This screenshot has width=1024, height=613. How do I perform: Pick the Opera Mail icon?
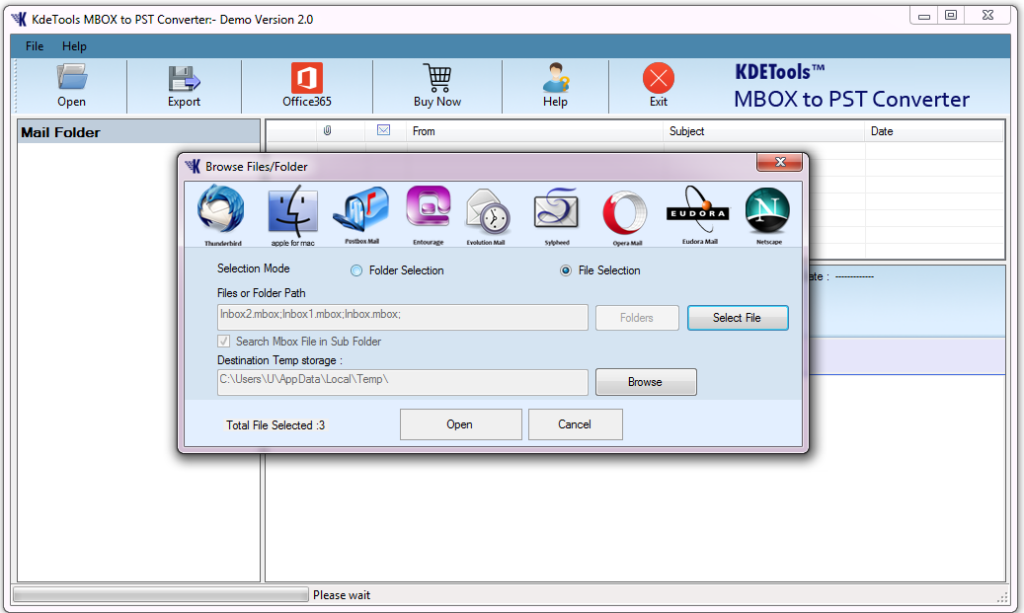[625, 212]
